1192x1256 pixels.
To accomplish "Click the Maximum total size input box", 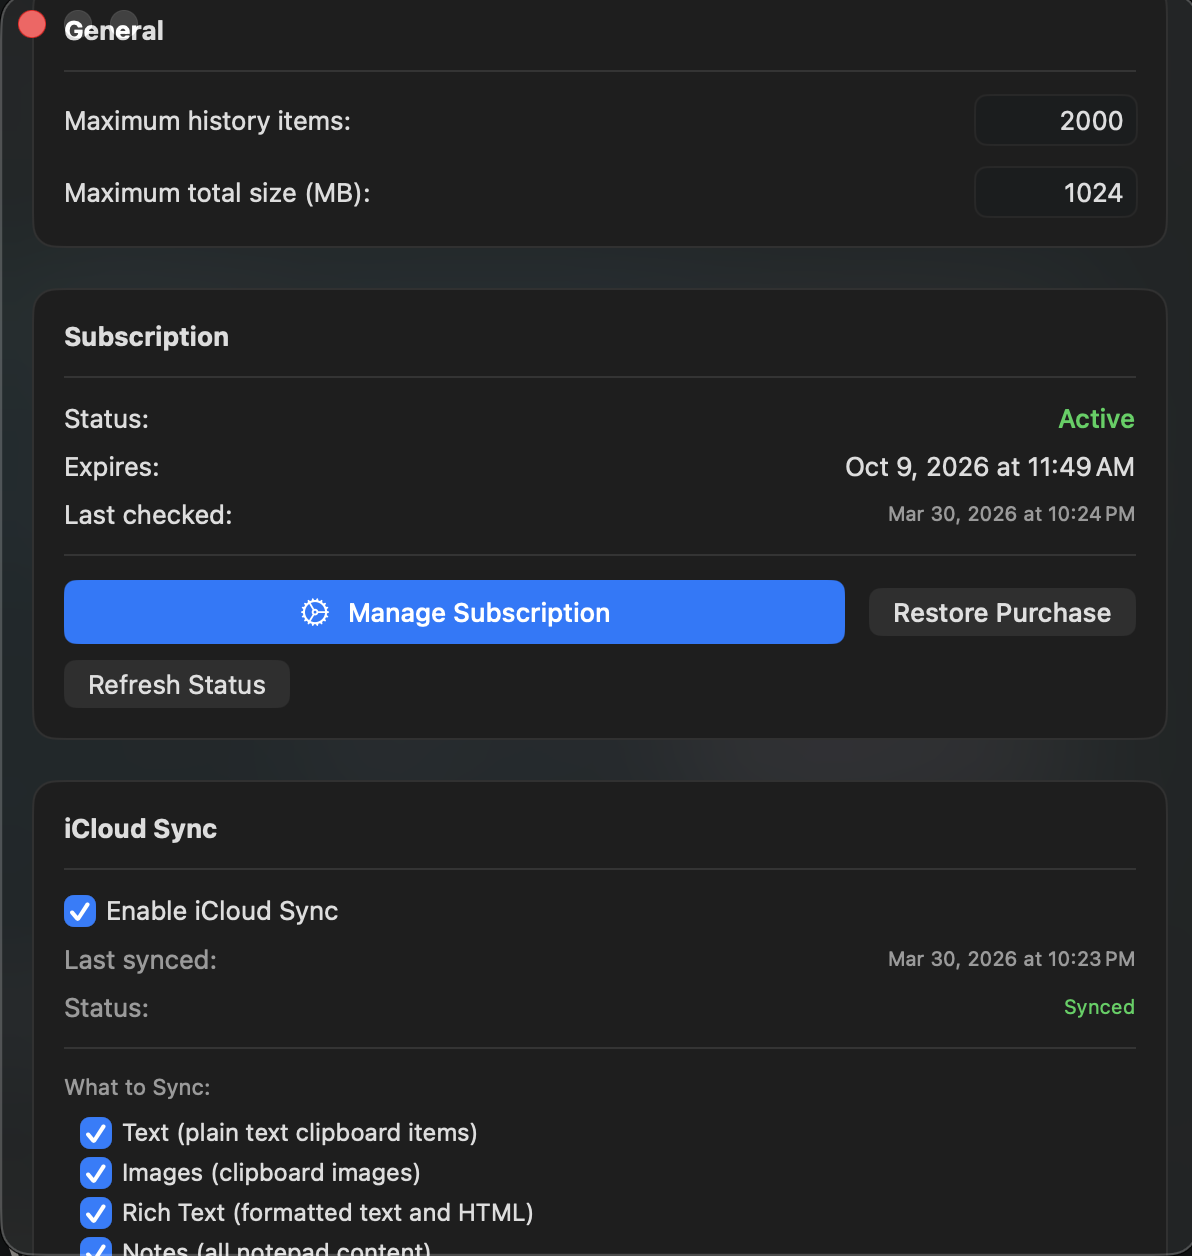I will pyautogui.click(x=1055, y=192).
